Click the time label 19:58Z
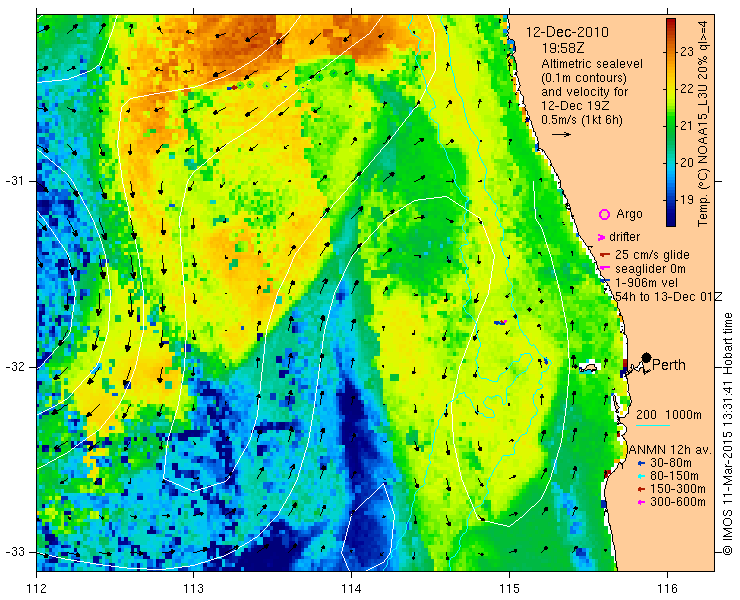This screenshot has height=600, width=740. click(x=562, y=48)
